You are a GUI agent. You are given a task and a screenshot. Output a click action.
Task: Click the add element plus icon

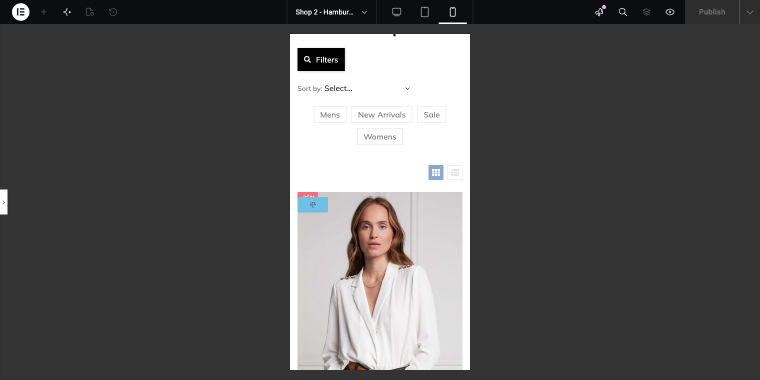(44, 12)
